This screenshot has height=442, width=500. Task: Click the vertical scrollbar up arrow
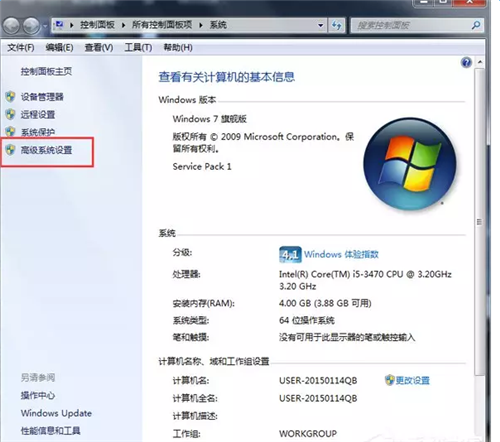click(480, 62)
